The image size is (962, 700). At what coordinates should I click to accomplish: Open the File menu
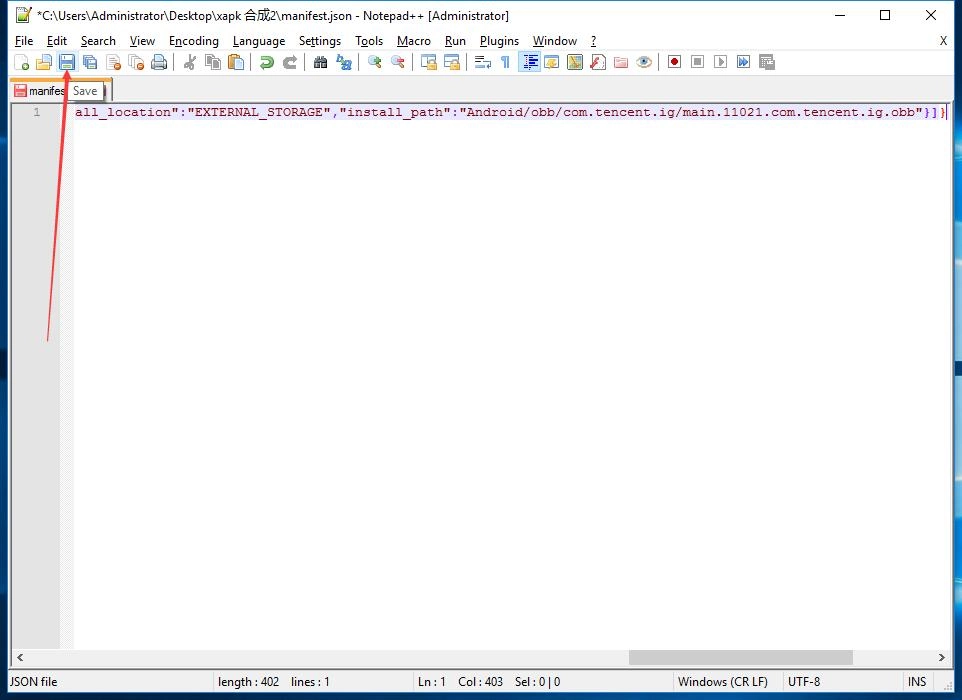[24, 41]
